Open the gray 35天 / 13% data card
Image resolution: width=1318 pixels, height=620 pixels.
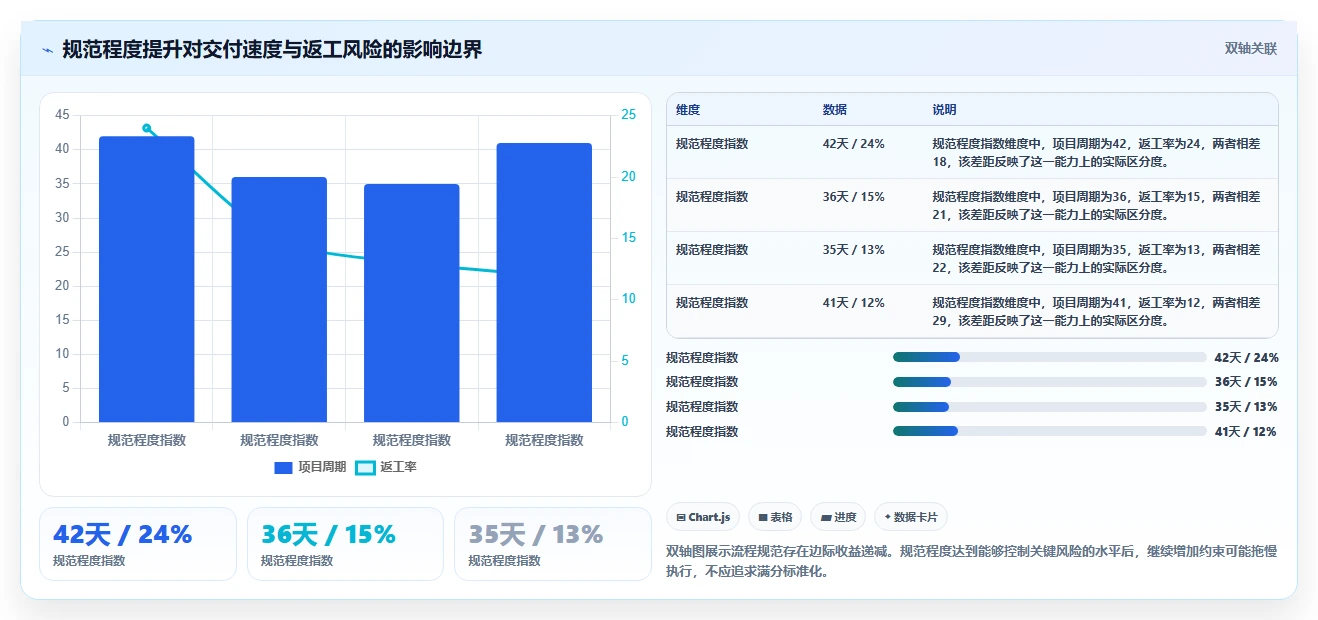click(x=552, y=544)
